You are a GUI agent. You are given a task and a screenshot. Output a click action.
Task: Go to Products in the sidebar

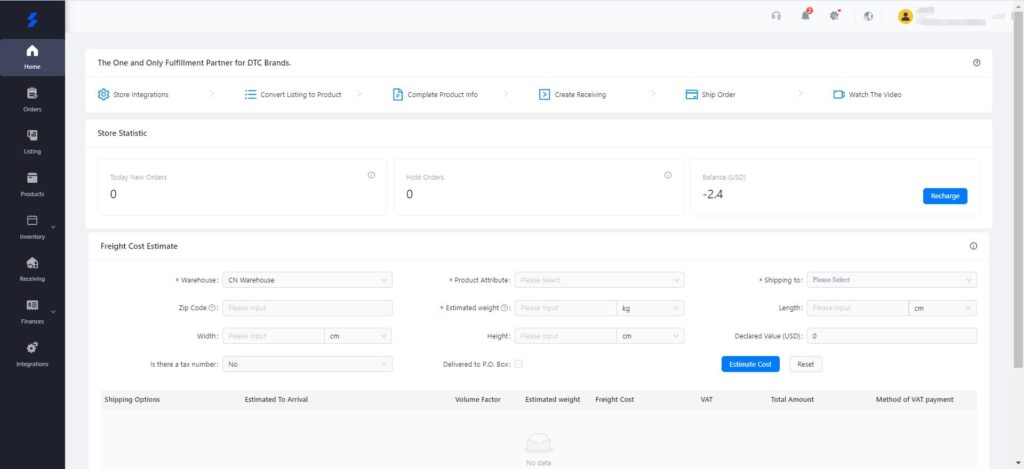click(x=32, y=183)
